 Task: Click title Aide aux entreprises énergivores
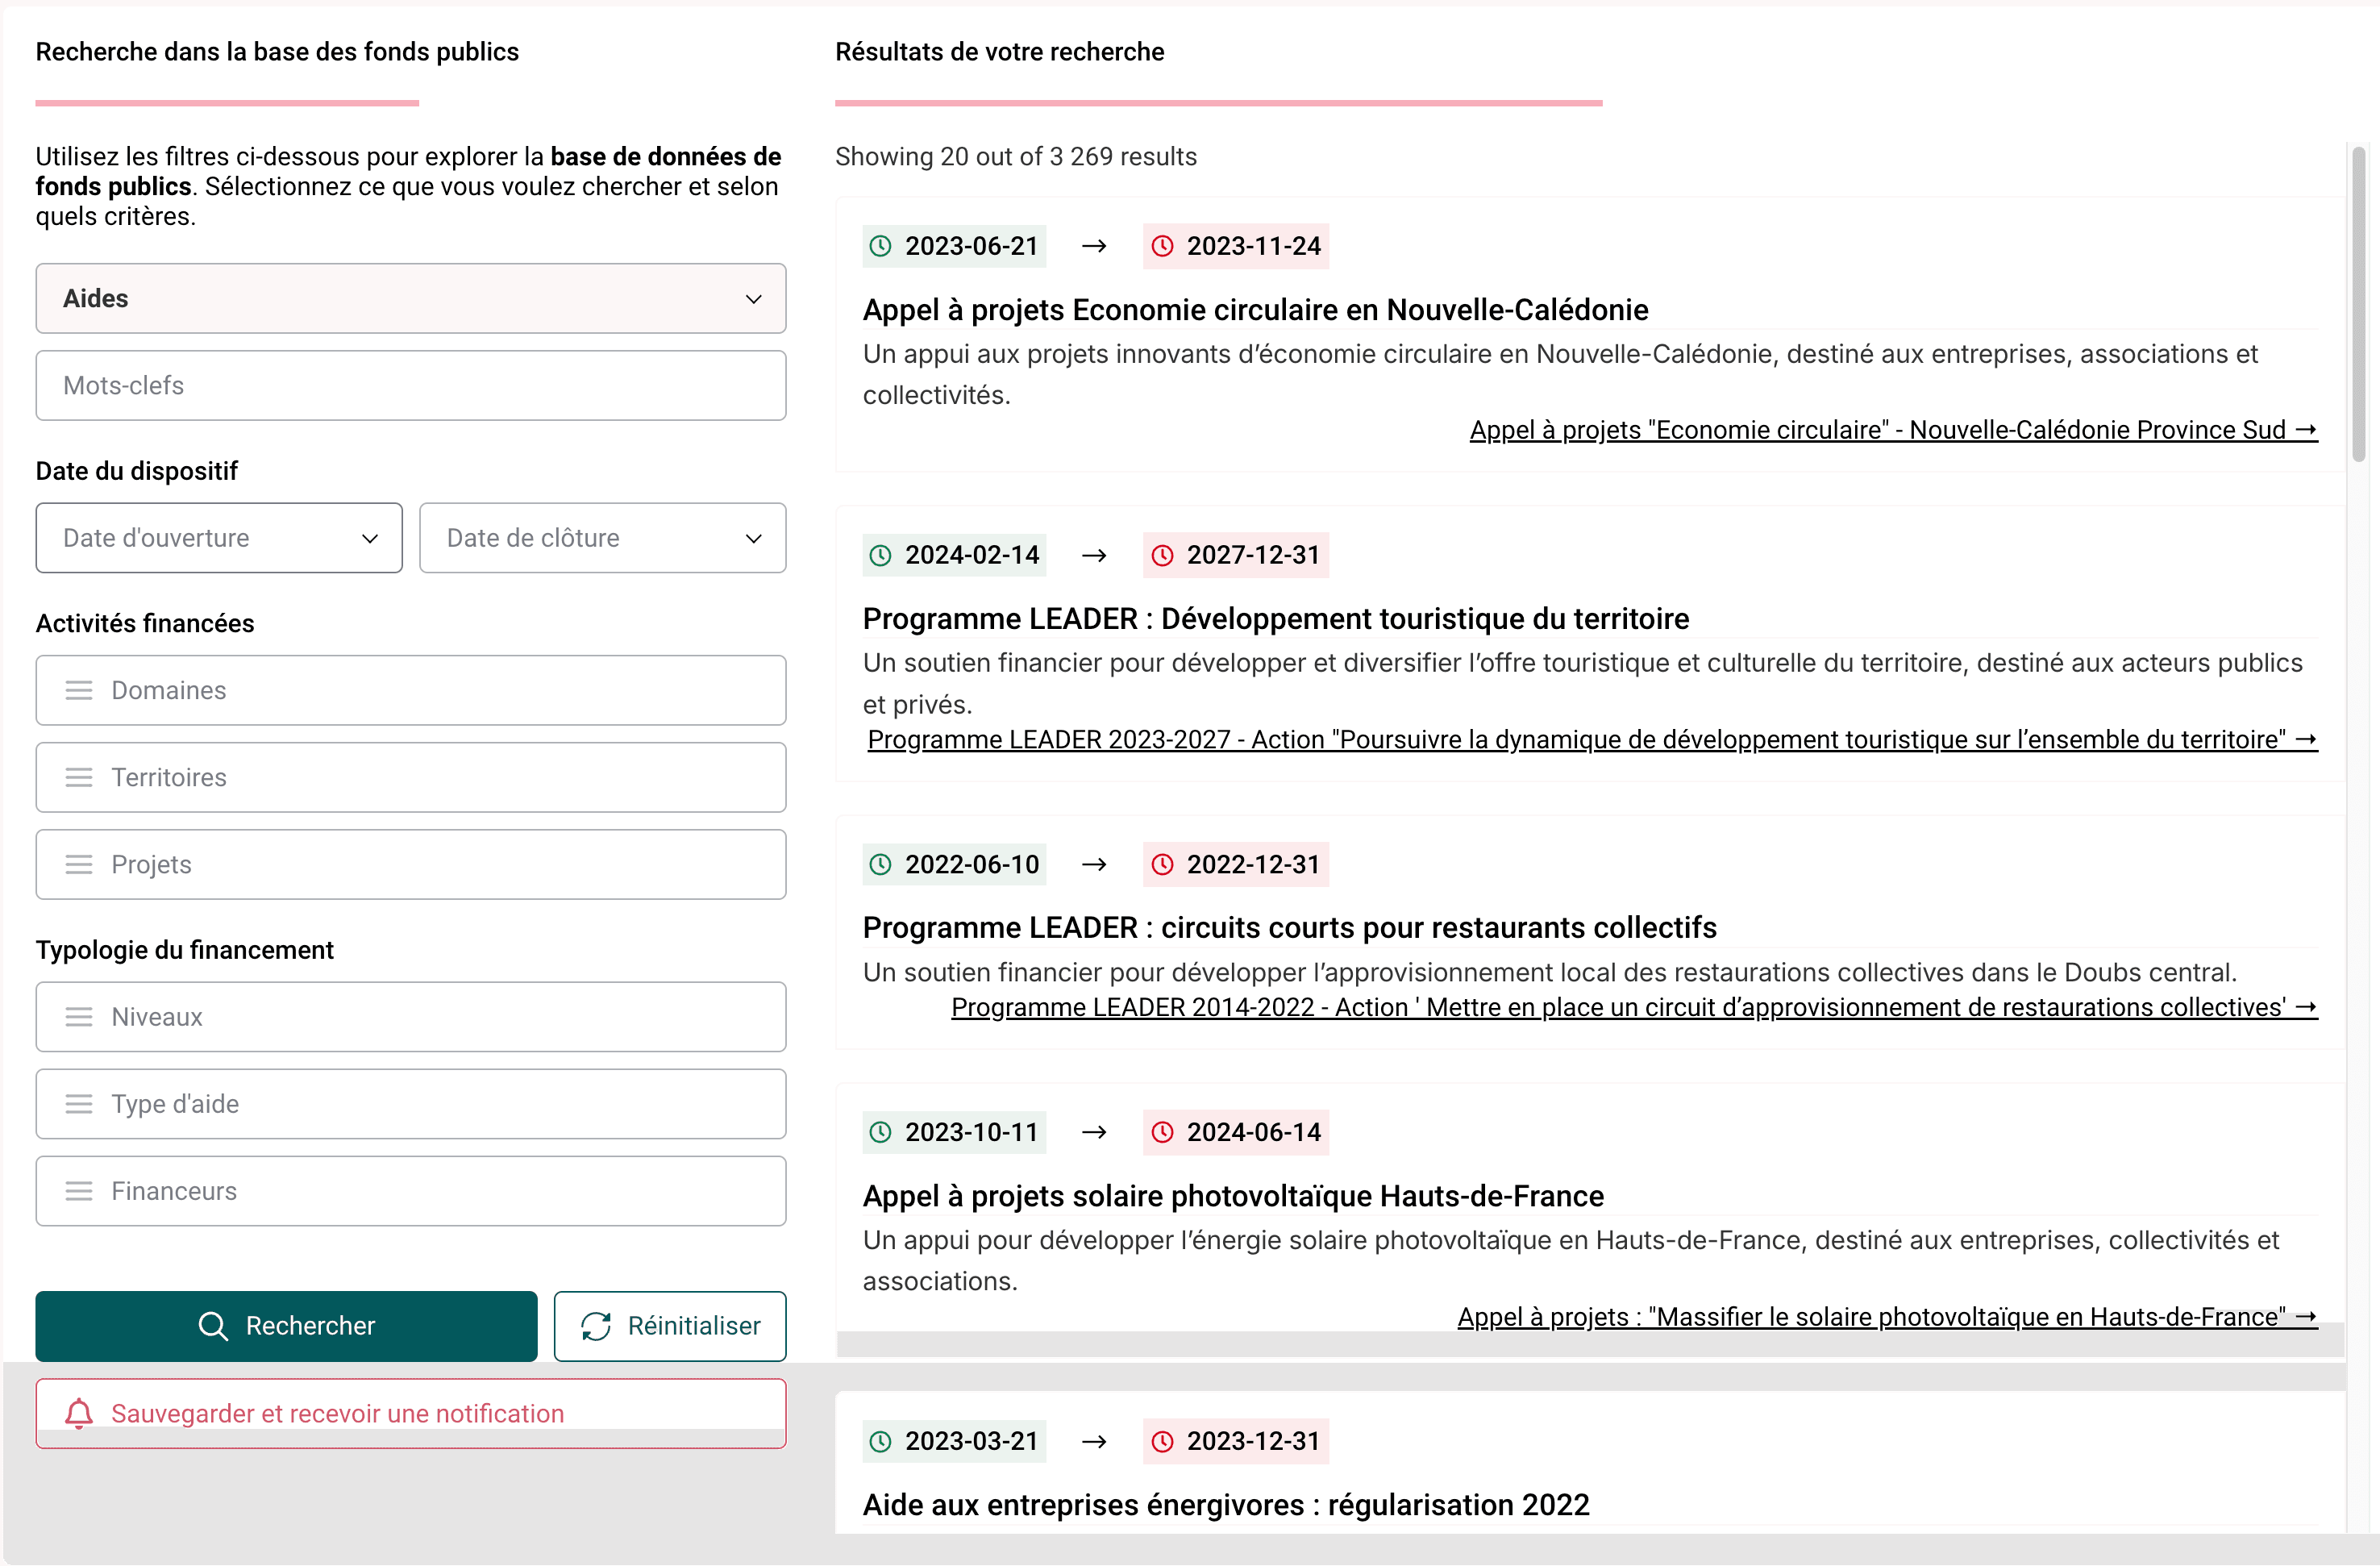tap(1226, 1505)
